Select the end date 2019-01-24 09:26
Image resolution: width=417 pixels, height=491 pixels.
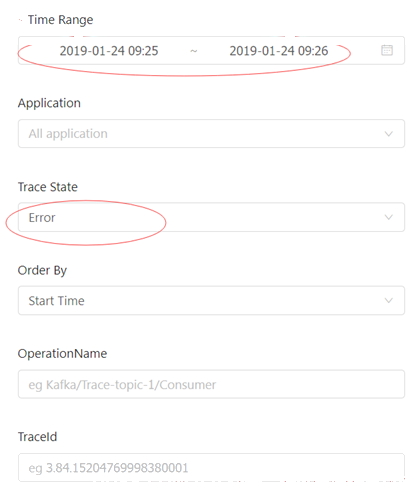tap(279, 51)
